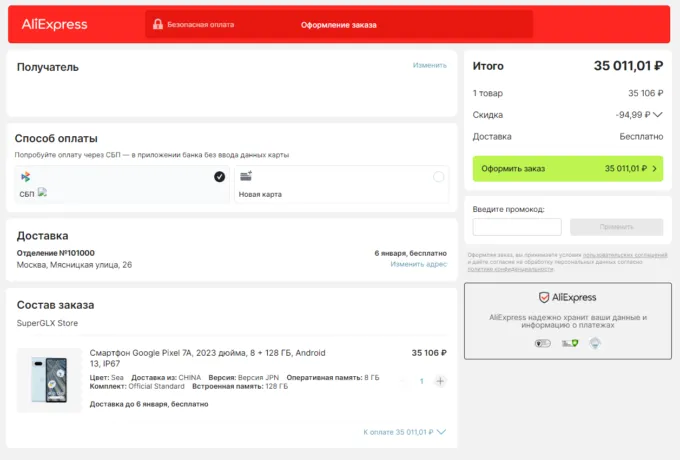Click the SBP payment logo icon
The height and width of the screenshot is (460, 680).
click(x=25, y=177)
